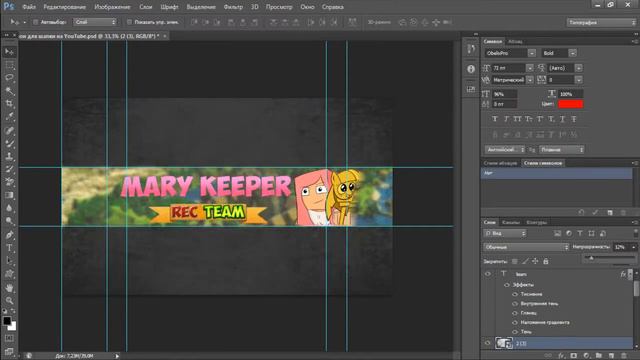Switch to the Абзац tab
Viewport: 640px width, 360px height.
[515, 42]
